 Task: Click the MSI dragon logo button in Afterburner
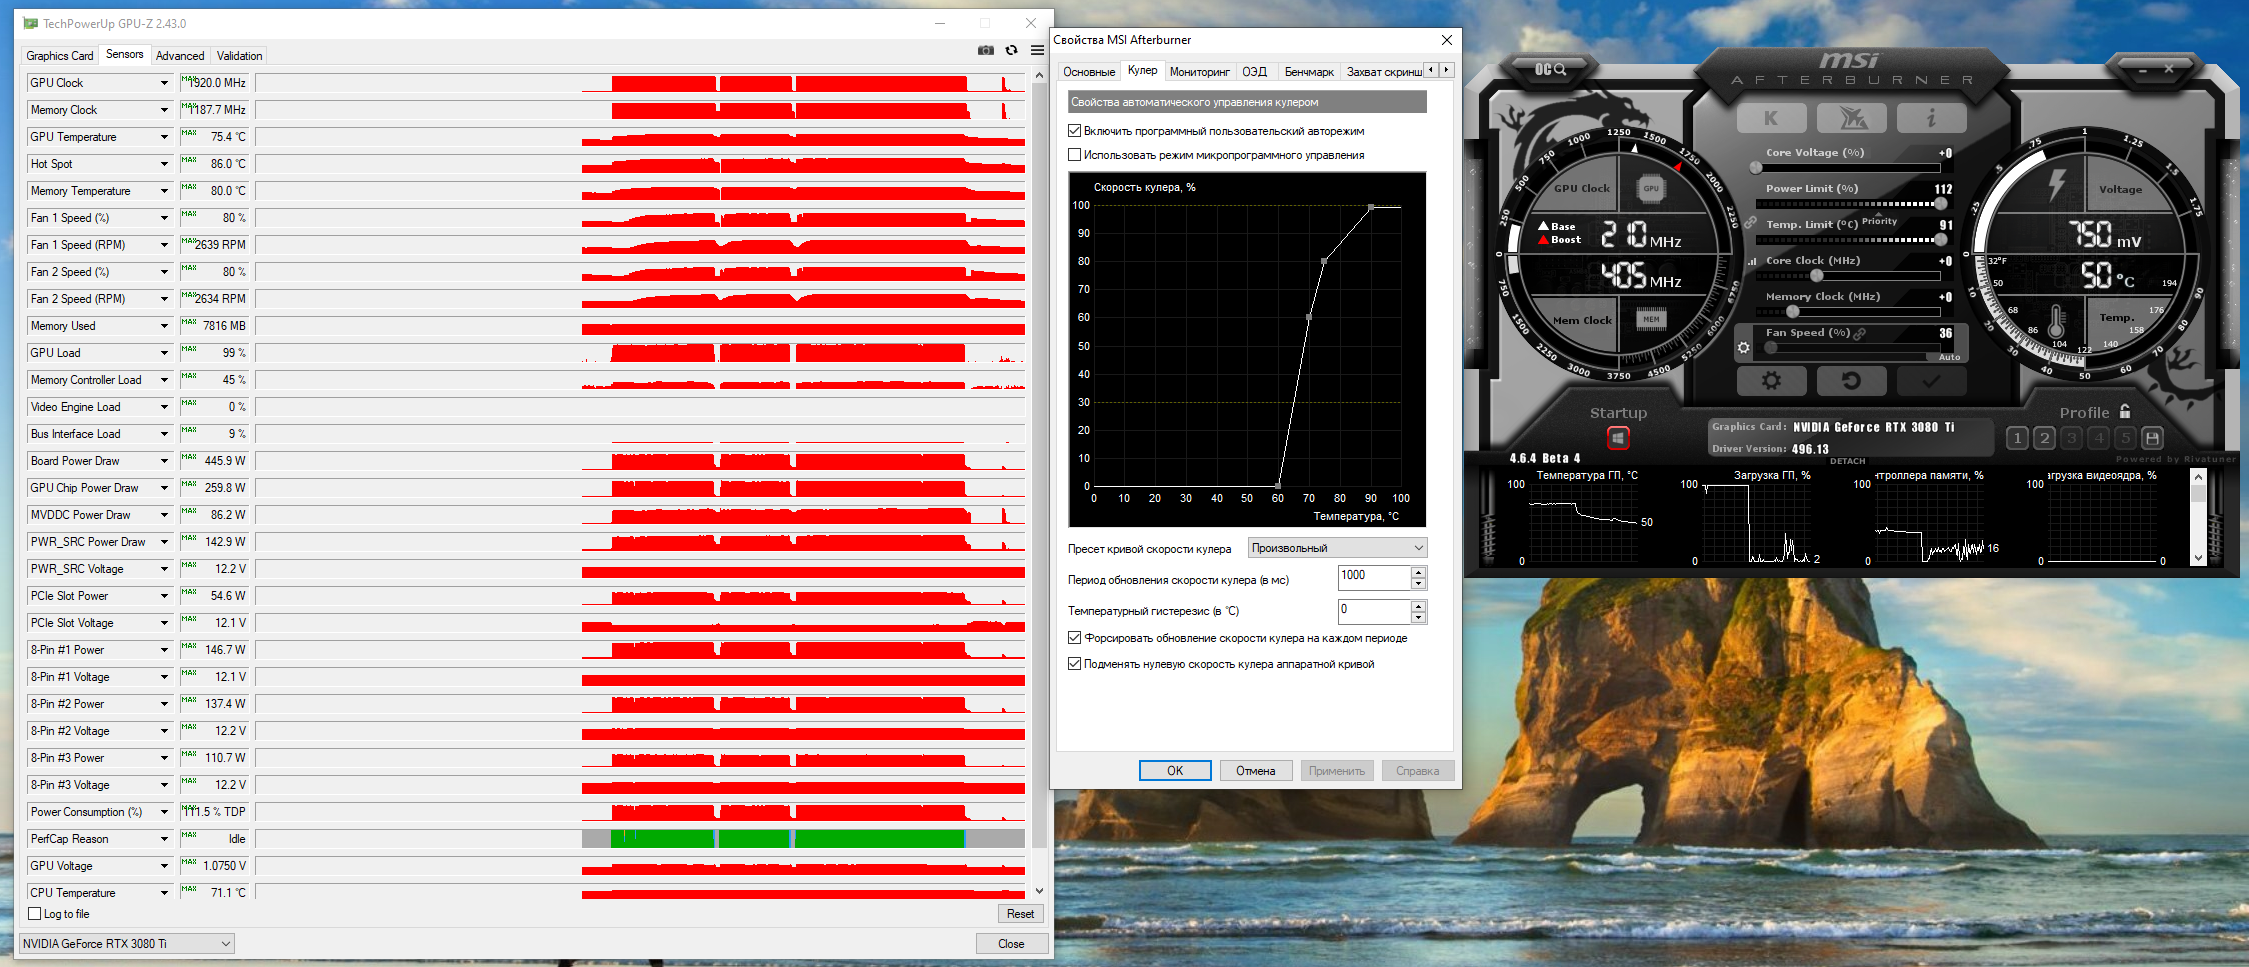(x=1852, y=118)
